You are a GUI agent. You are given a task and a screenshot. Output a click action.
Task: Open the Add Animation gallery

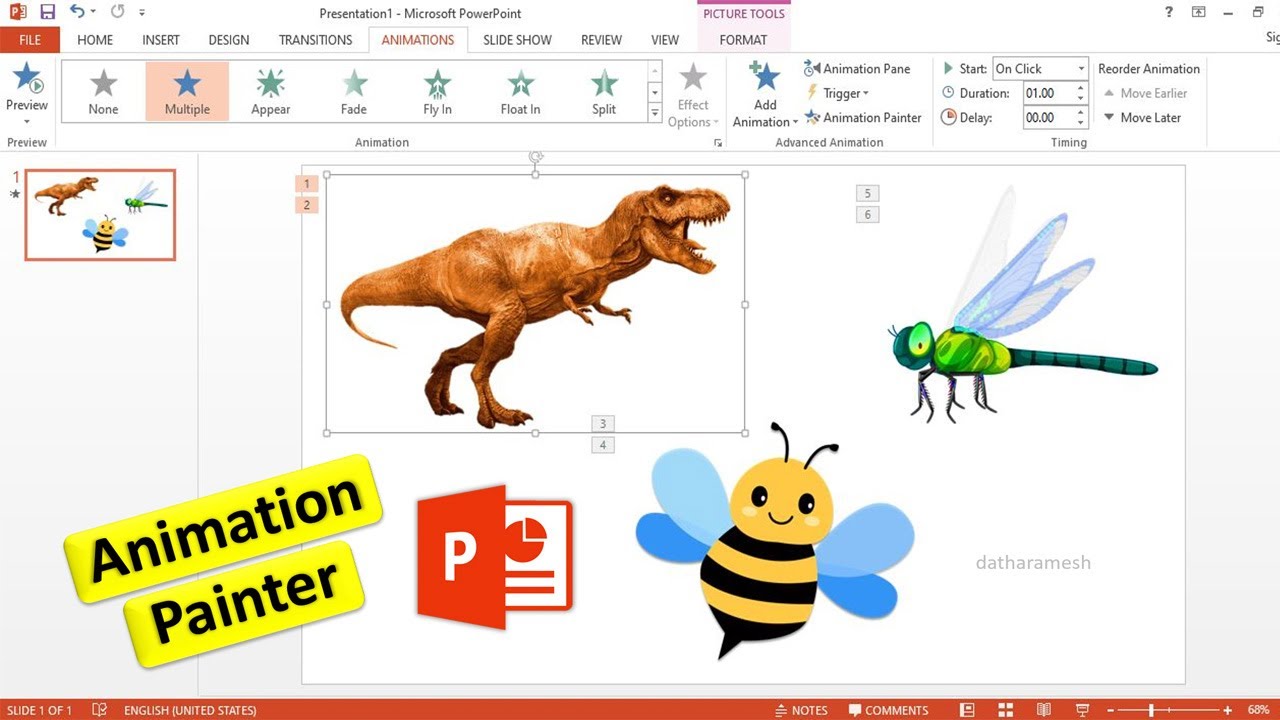[x=765, y=95]
